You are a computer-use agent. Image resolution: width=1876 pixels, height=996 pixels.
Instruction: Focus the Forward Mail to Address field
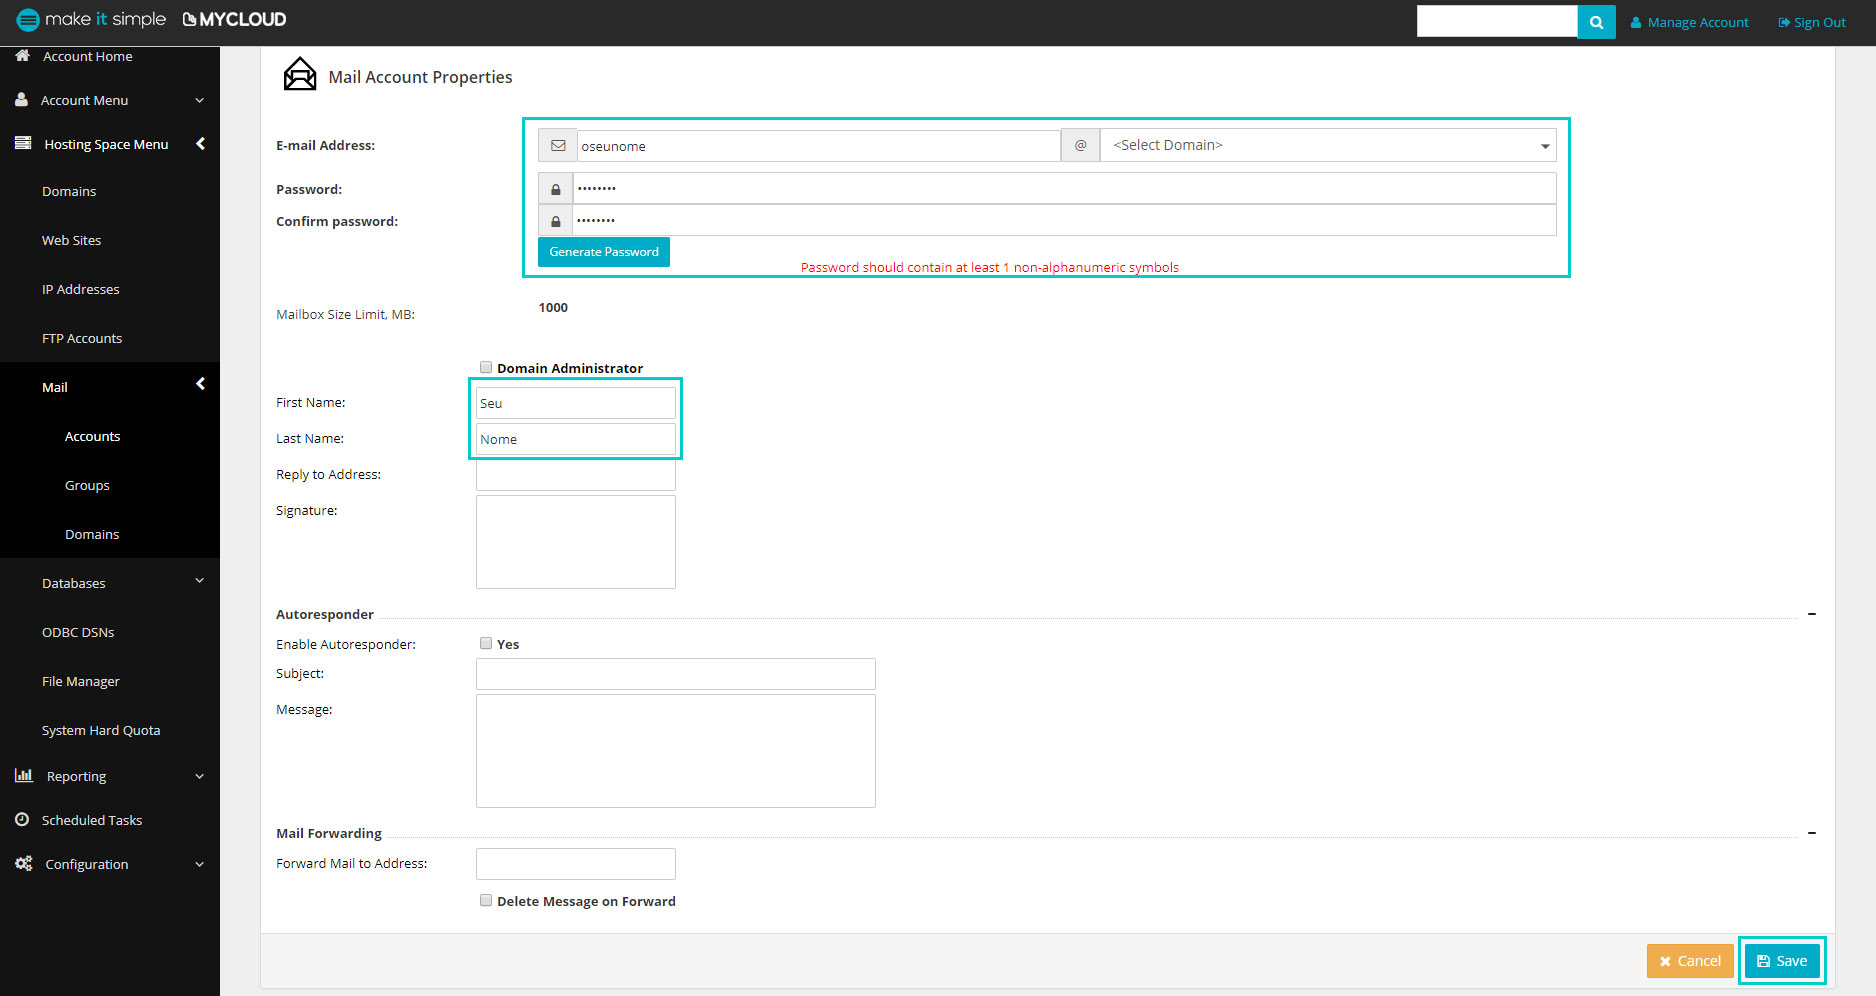[575, 864]
